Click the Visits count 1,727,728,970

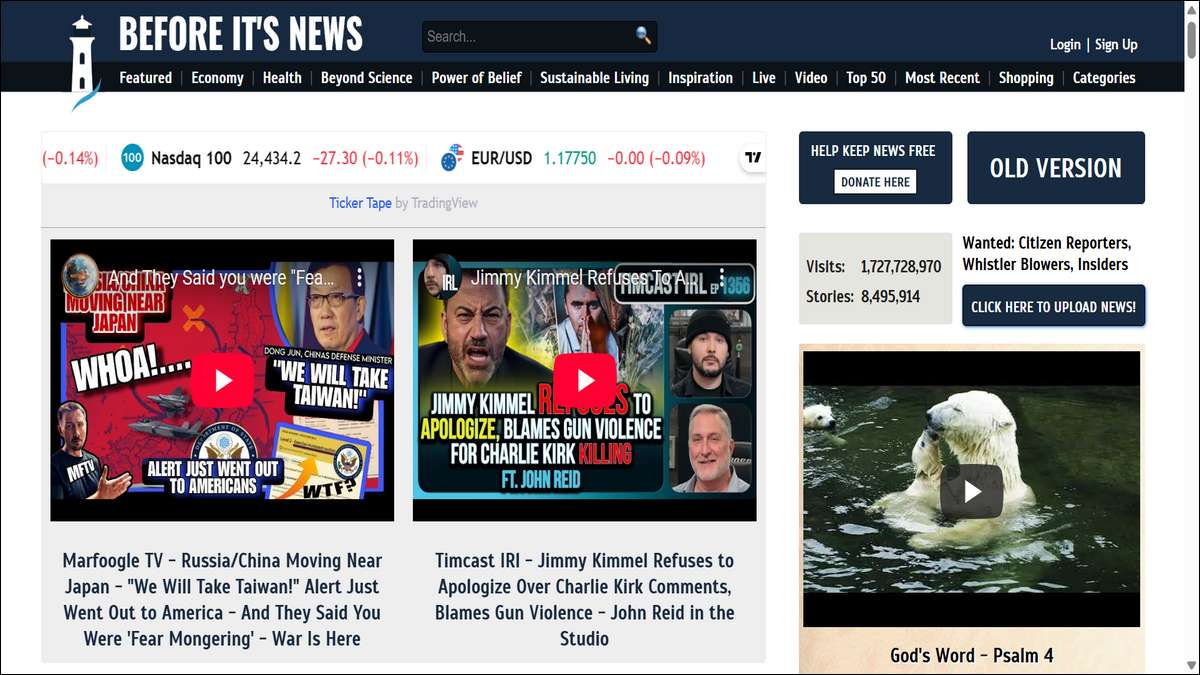pyautogui.click(x=901, y=267)
